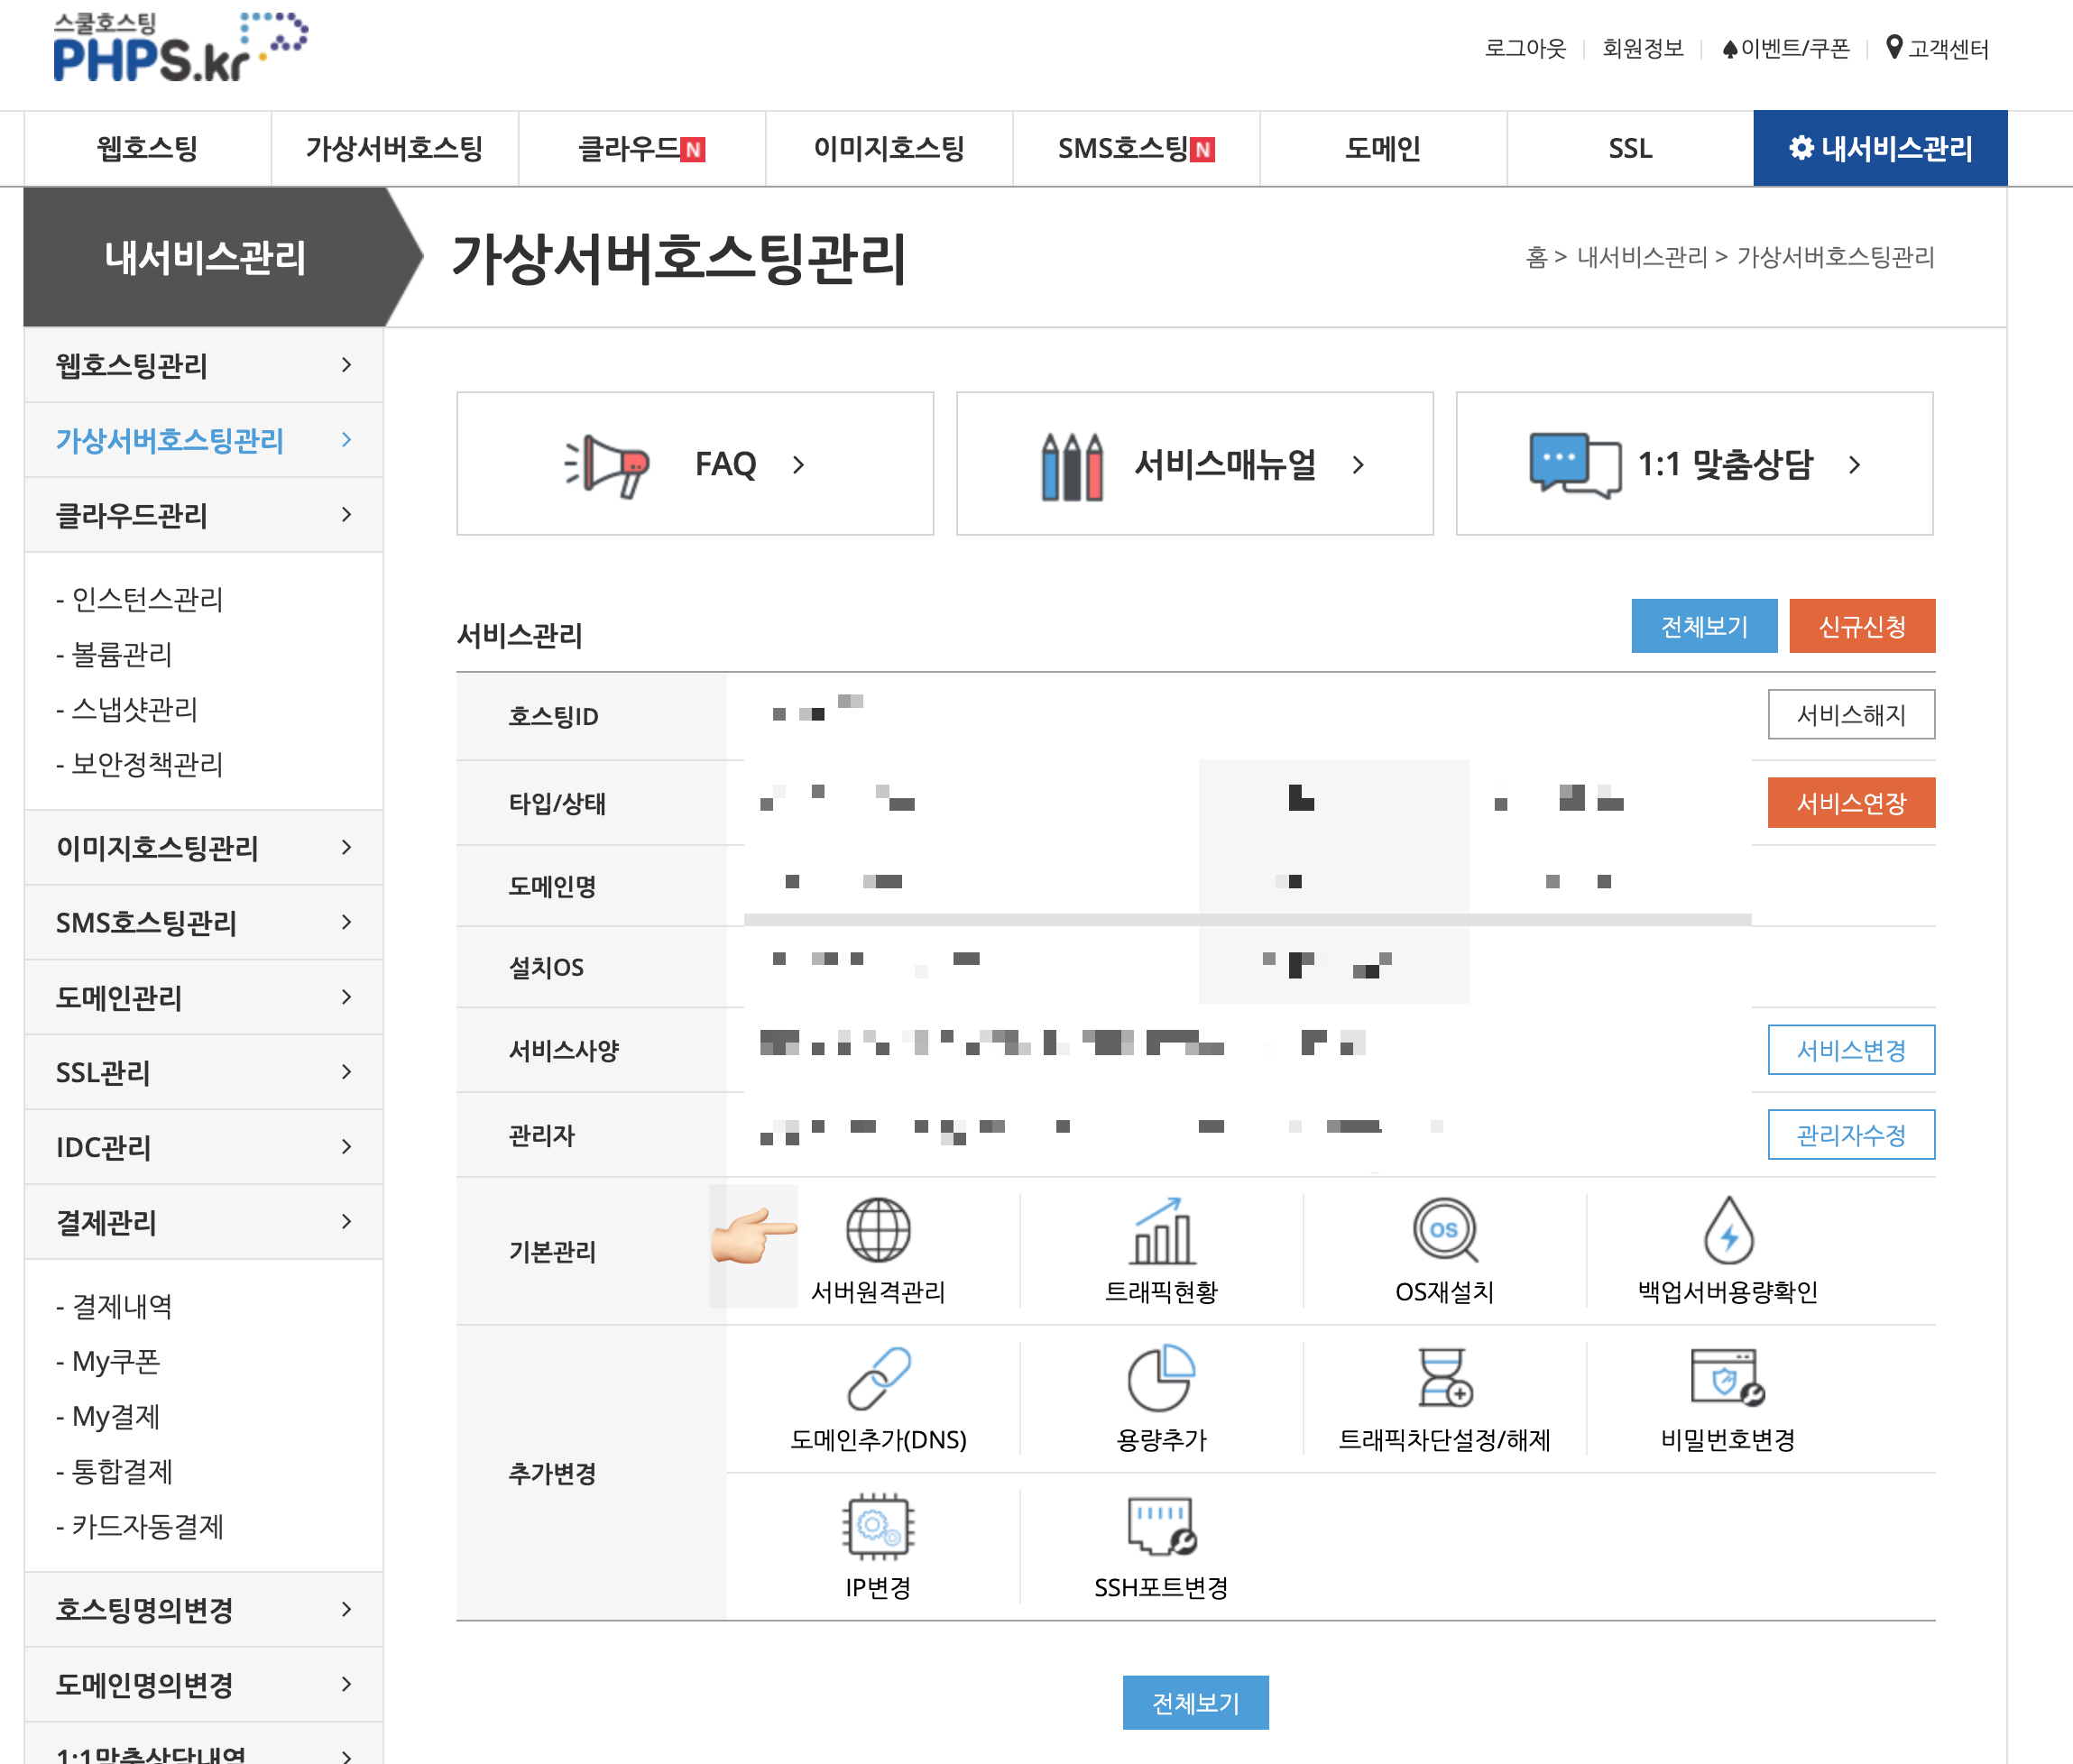This screenshot has width=2073, height=1764.
Task: Click the 신규신청 button
Action: pyautogui.click(x=1861, y=626)
